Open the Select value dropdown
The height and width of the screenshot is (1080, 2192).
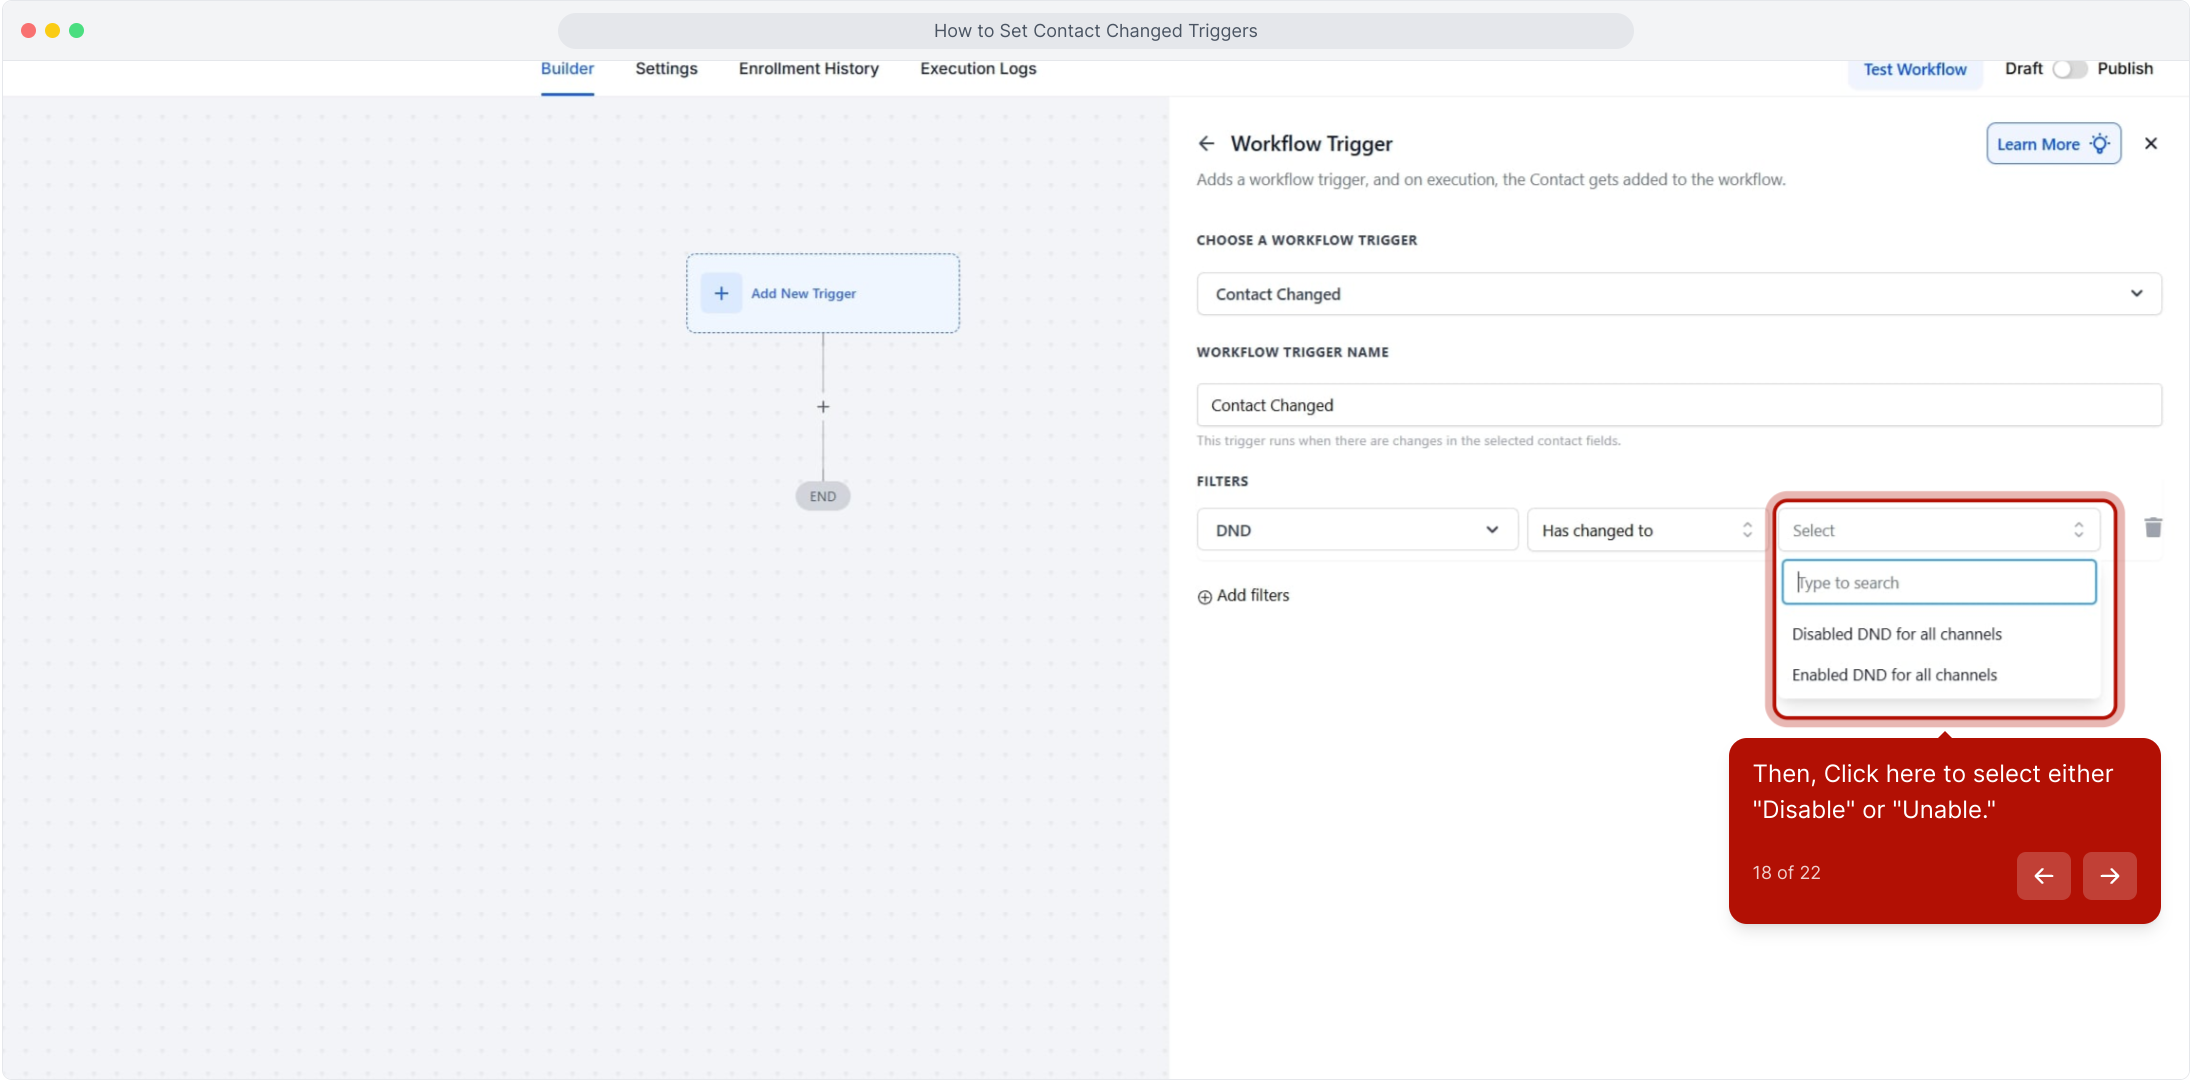1937,530
